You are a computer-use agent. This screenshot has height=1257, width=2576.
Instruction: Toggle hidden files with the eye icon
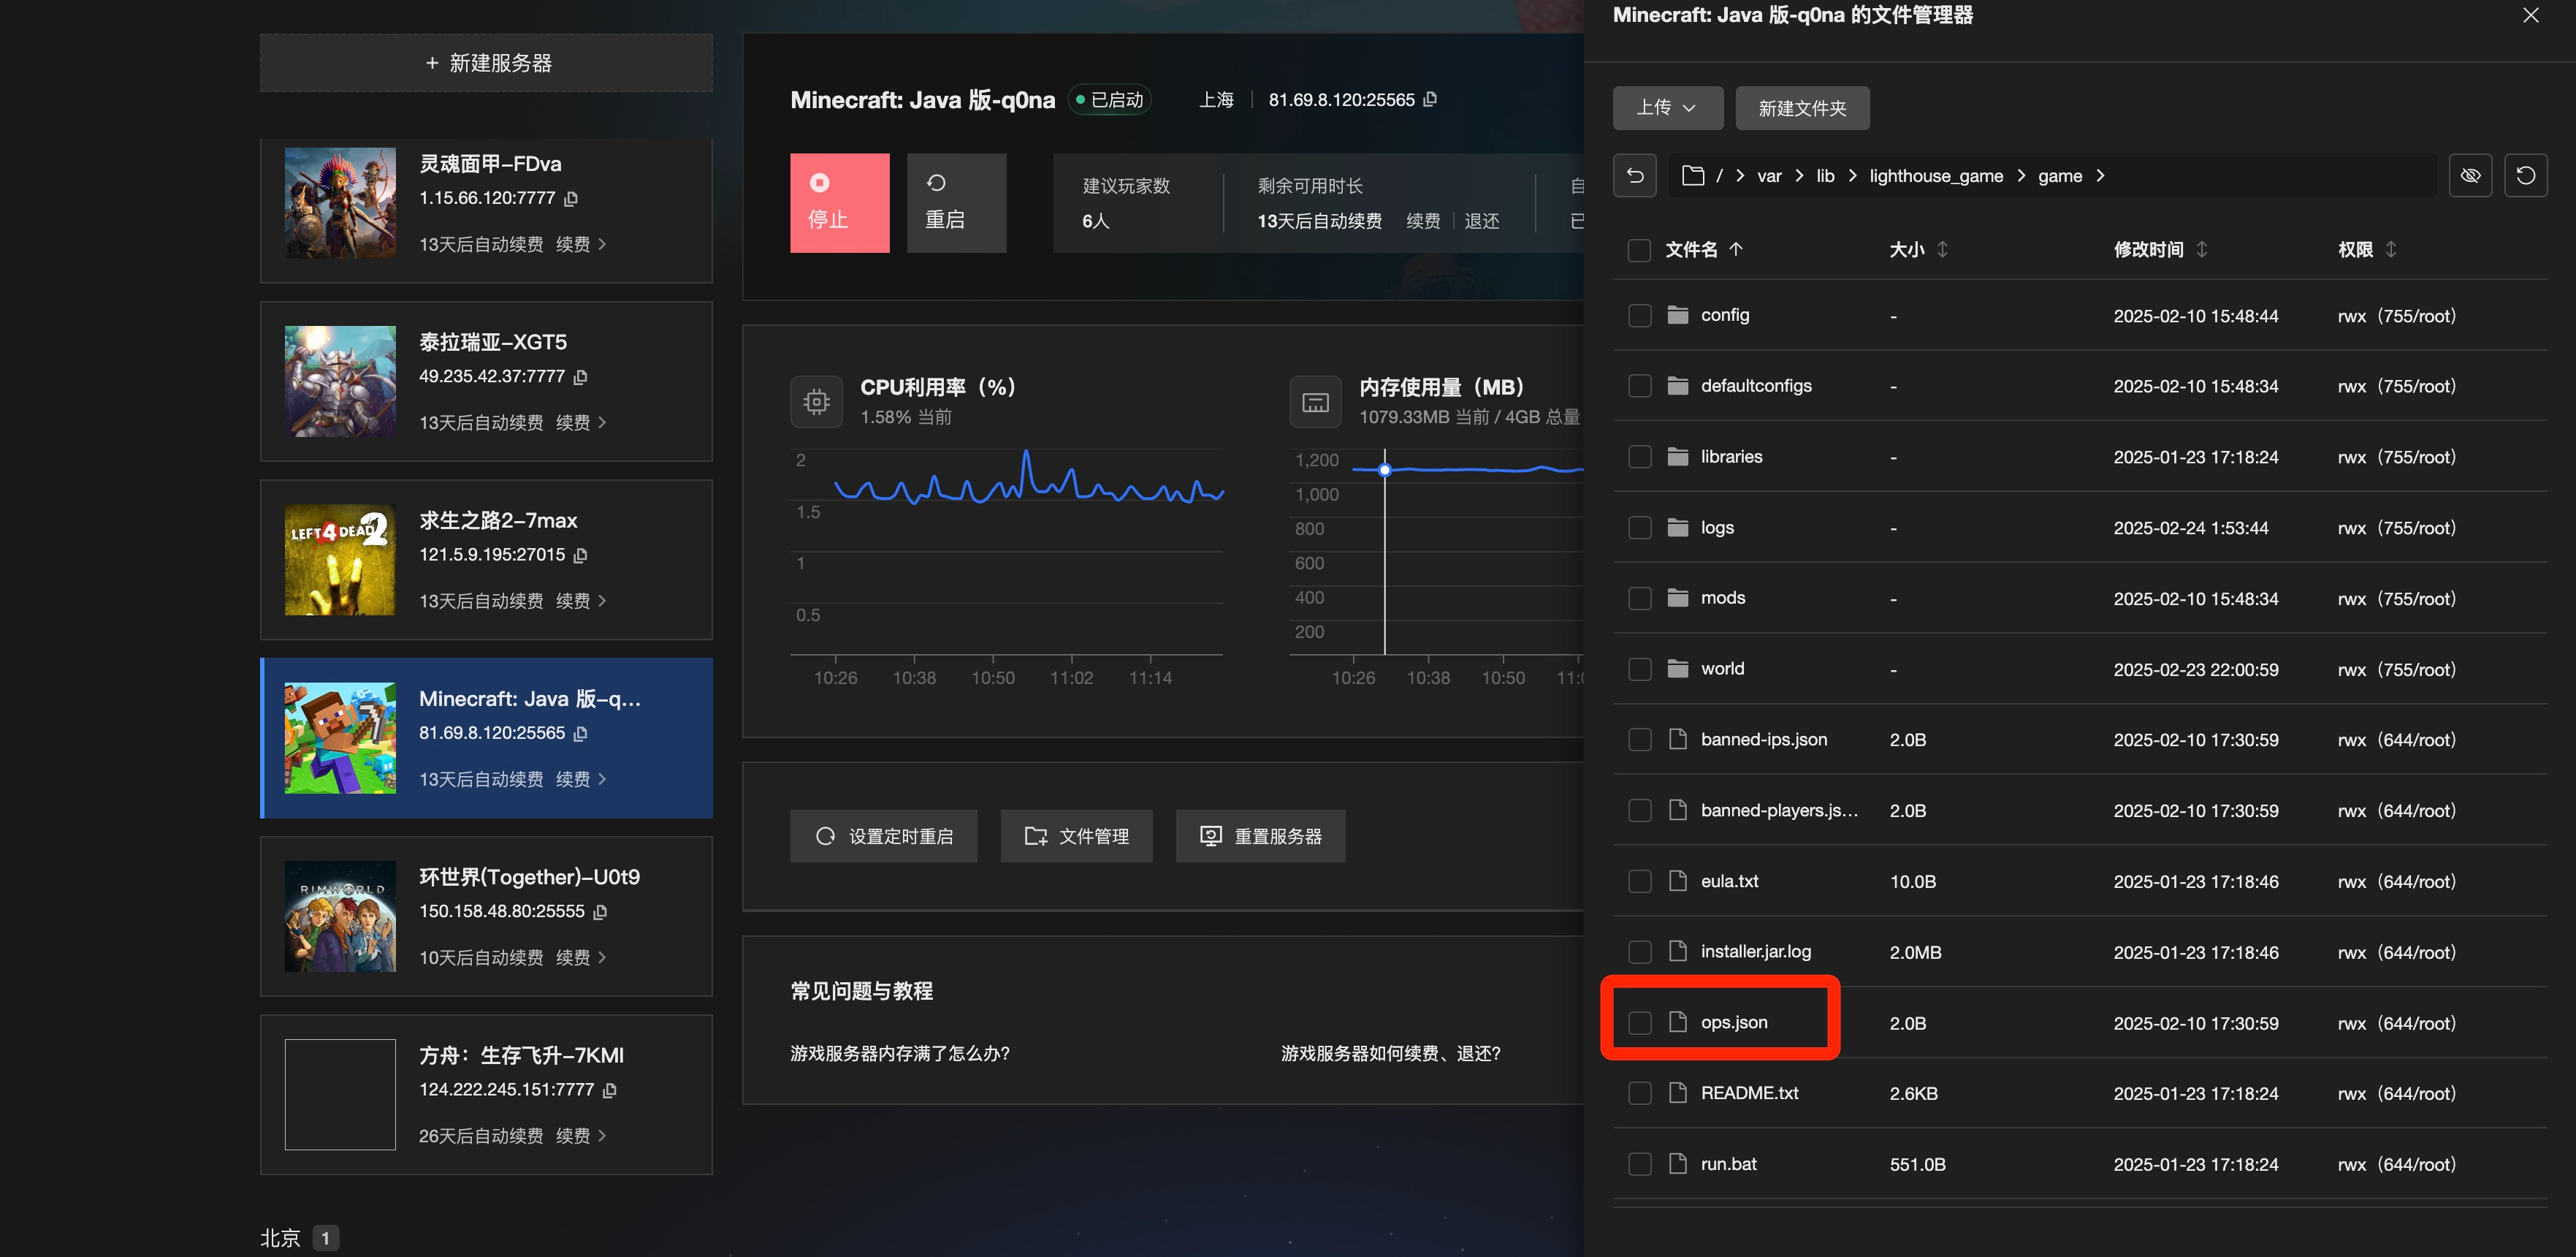pyautogui.click(x=2469, y=176)
